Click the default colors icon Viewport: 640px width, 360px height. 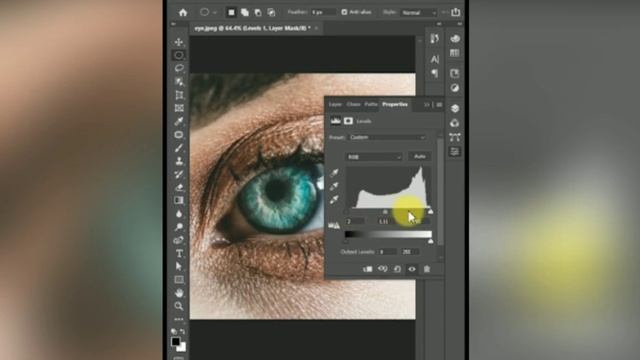pyautogui.click(x=174, y=331)
